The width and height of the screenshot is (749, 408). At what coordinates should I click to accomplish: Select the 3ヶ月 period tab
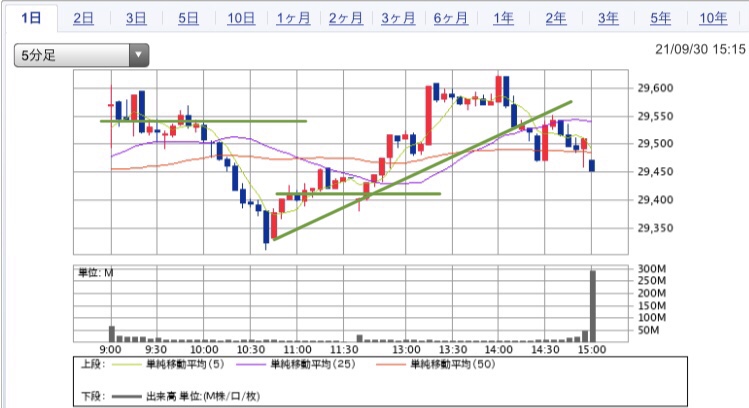point(398,18)
